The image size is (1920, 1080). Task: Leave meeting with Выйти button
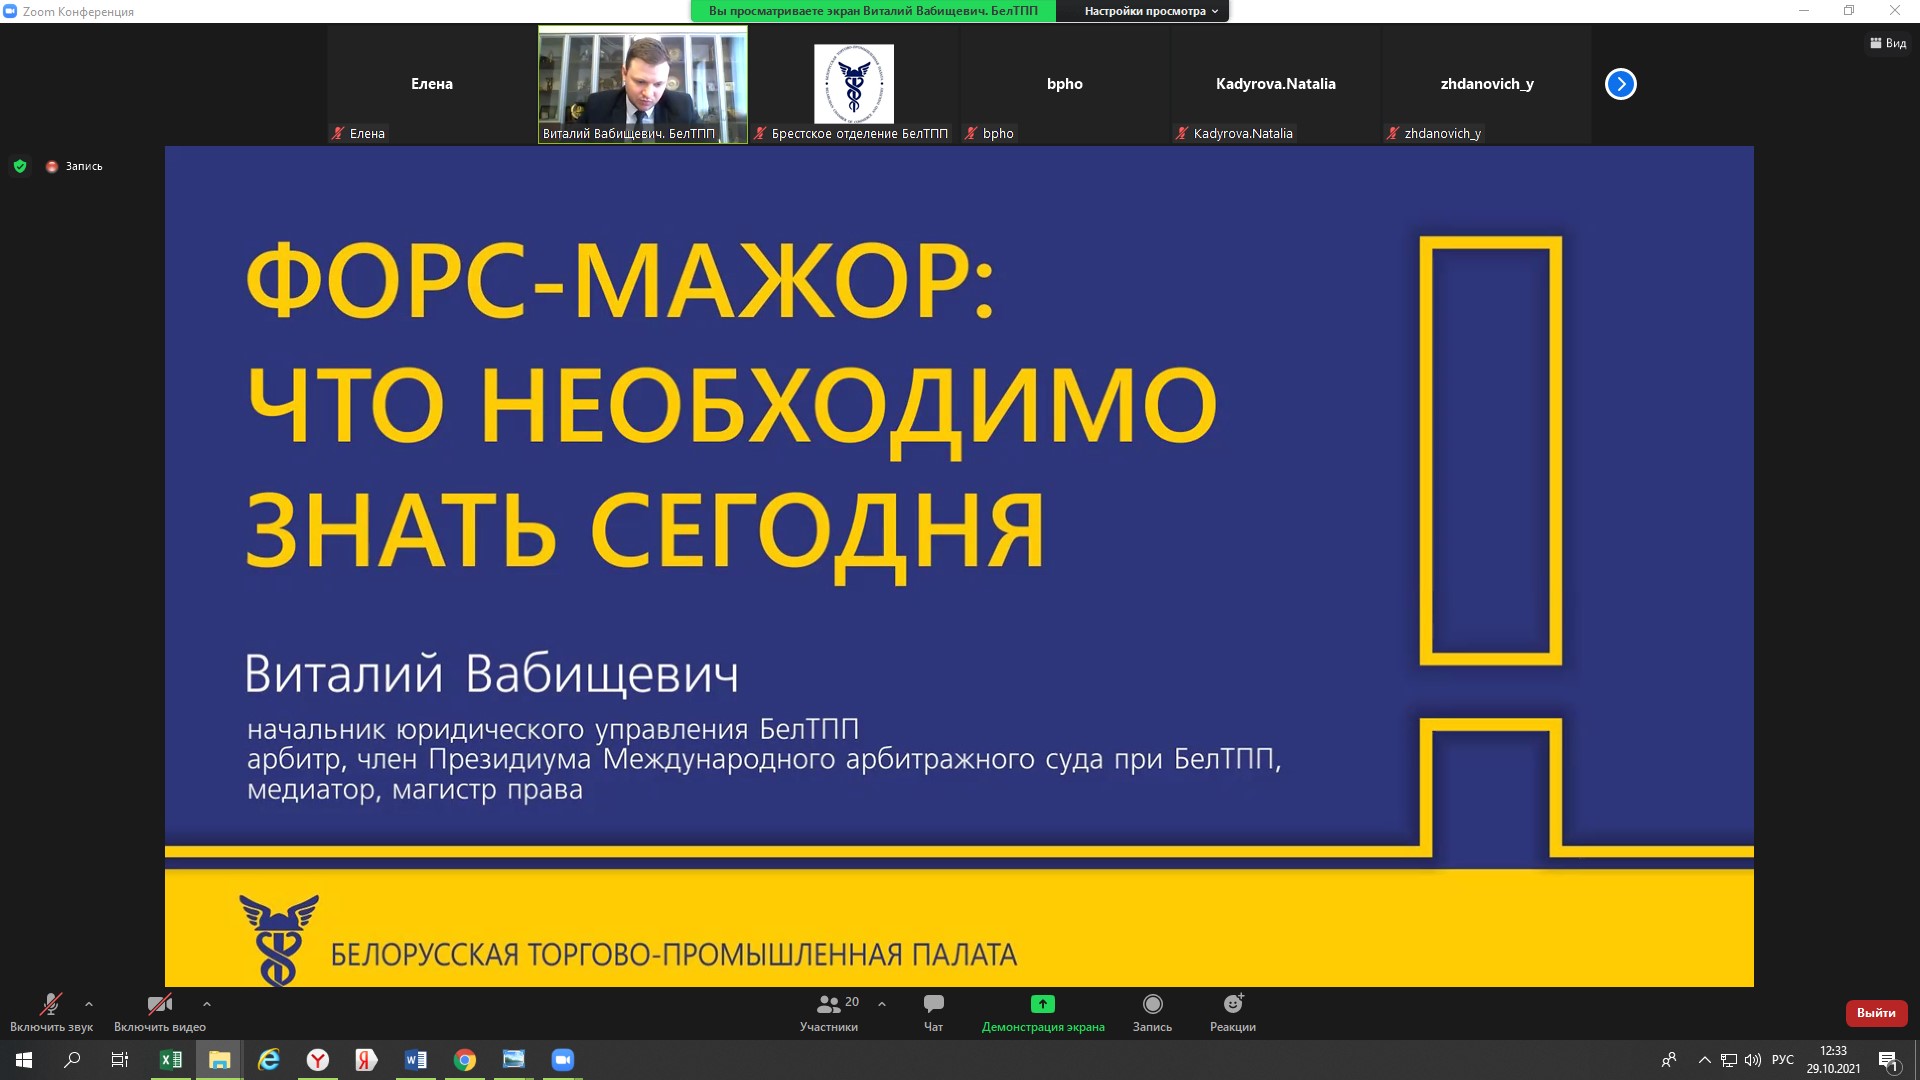(1876, 1013)
